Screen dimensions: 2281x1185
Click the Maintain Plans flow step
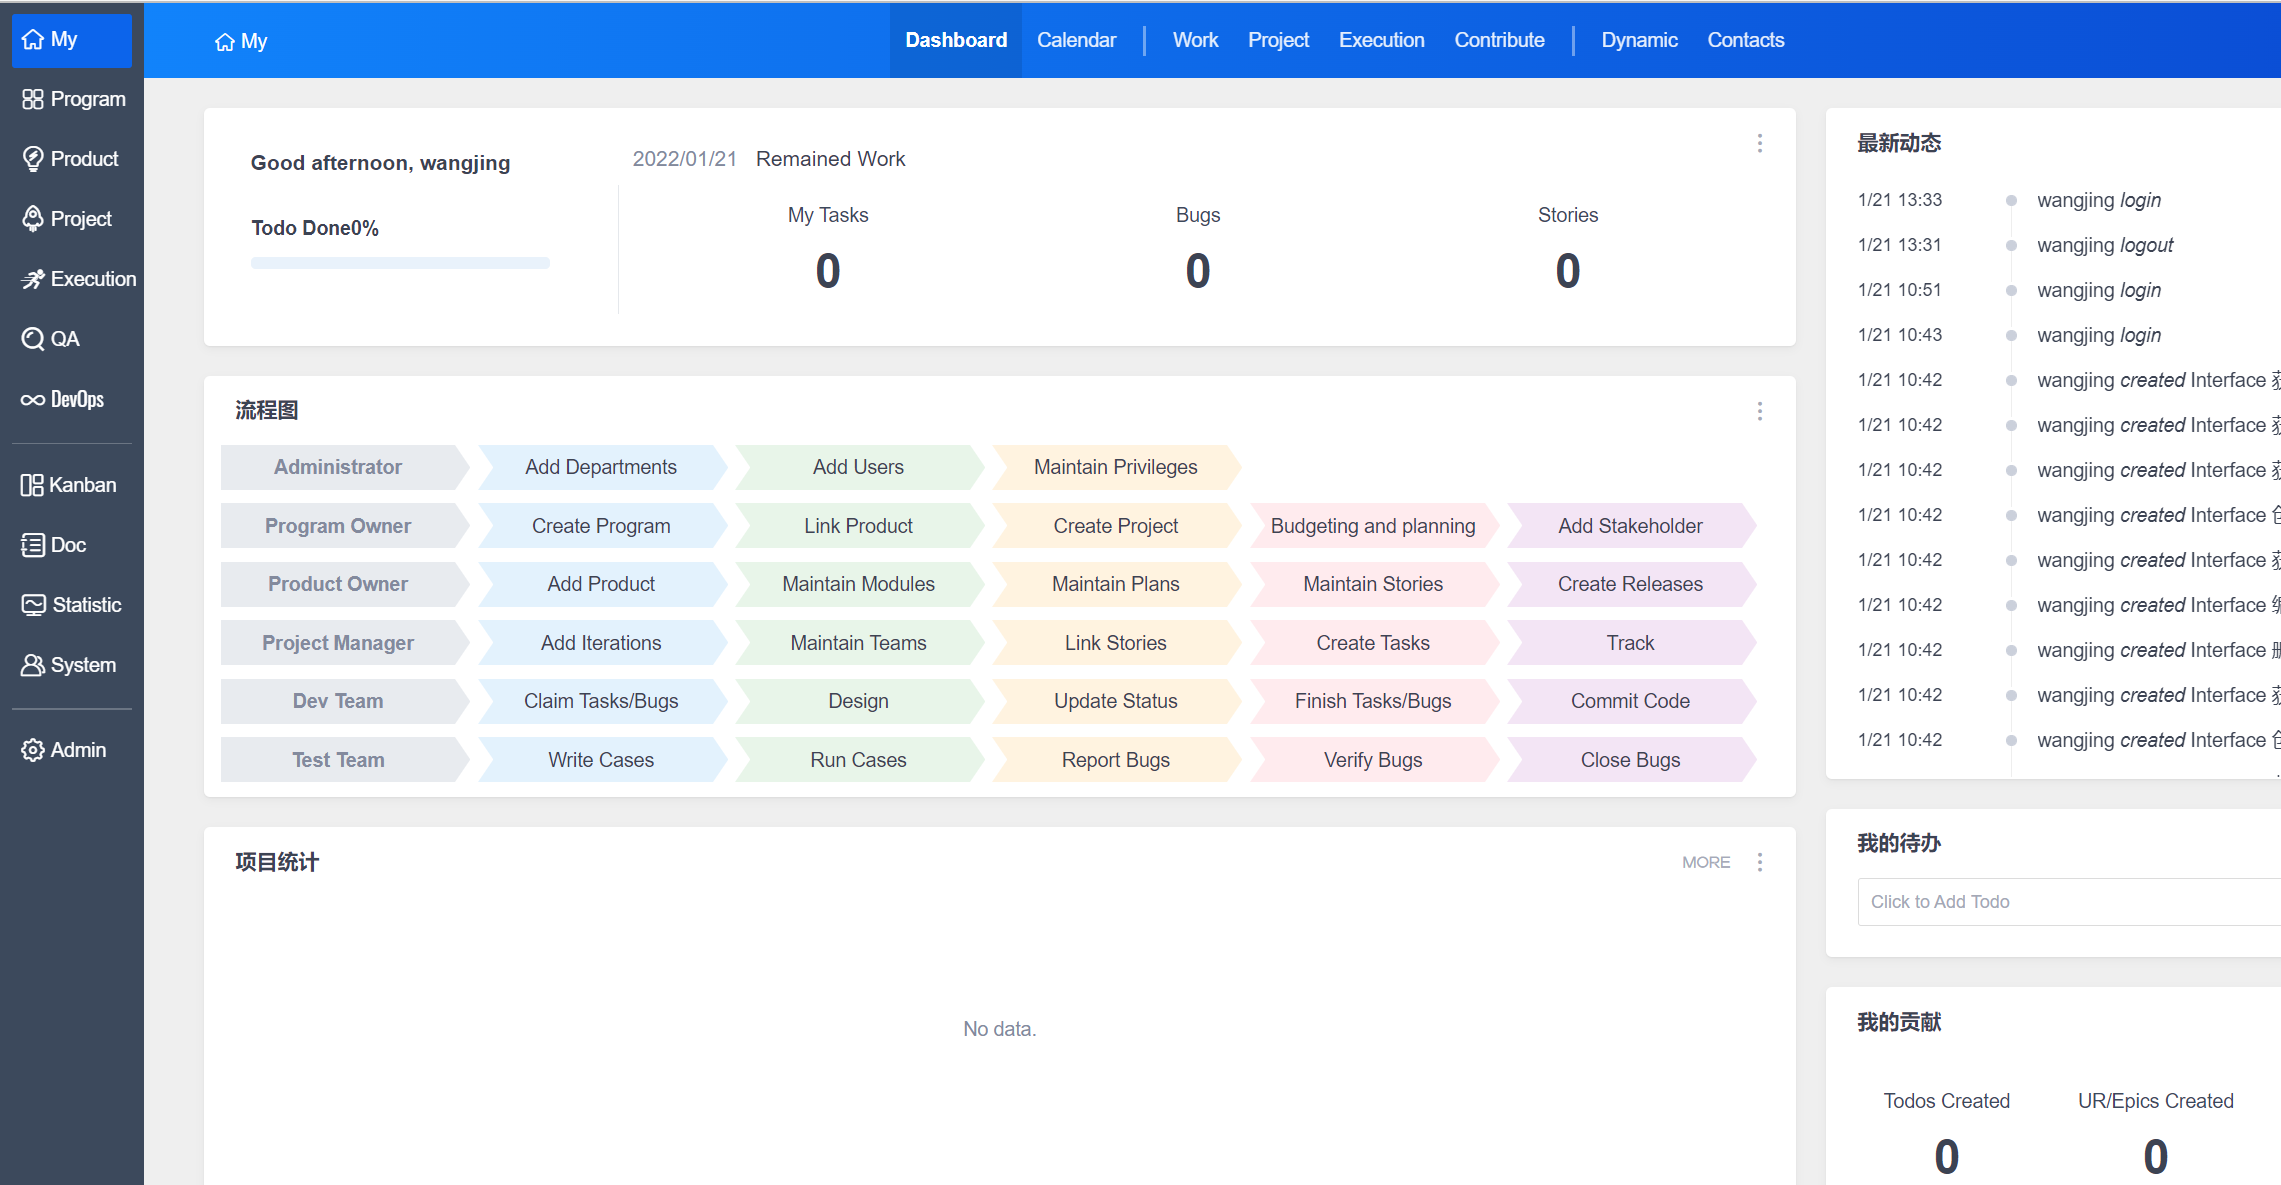coord(1116,584)
